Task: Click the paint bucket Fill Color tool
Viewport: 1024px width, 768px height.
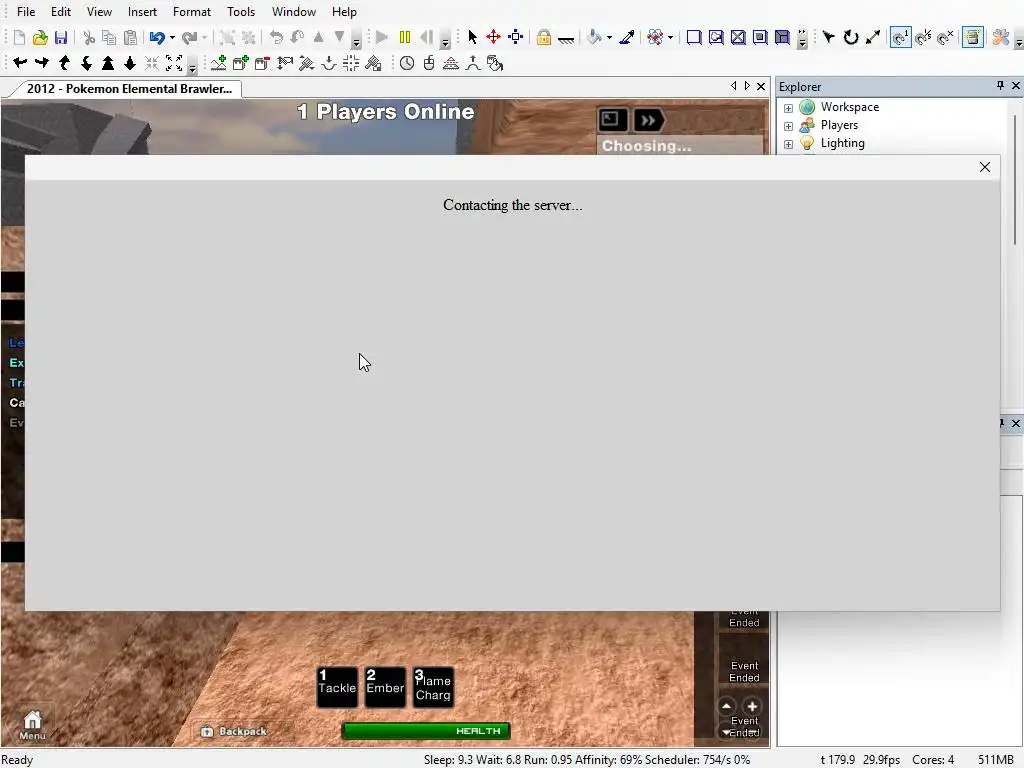Action: click(x=594, y=37)
